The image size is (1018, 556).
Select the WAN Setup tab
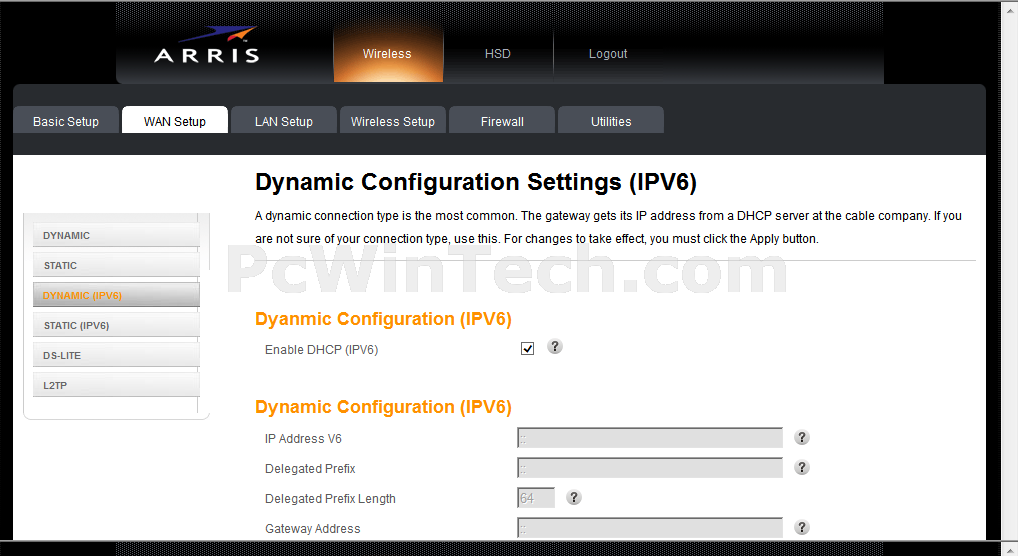[175, 121]
